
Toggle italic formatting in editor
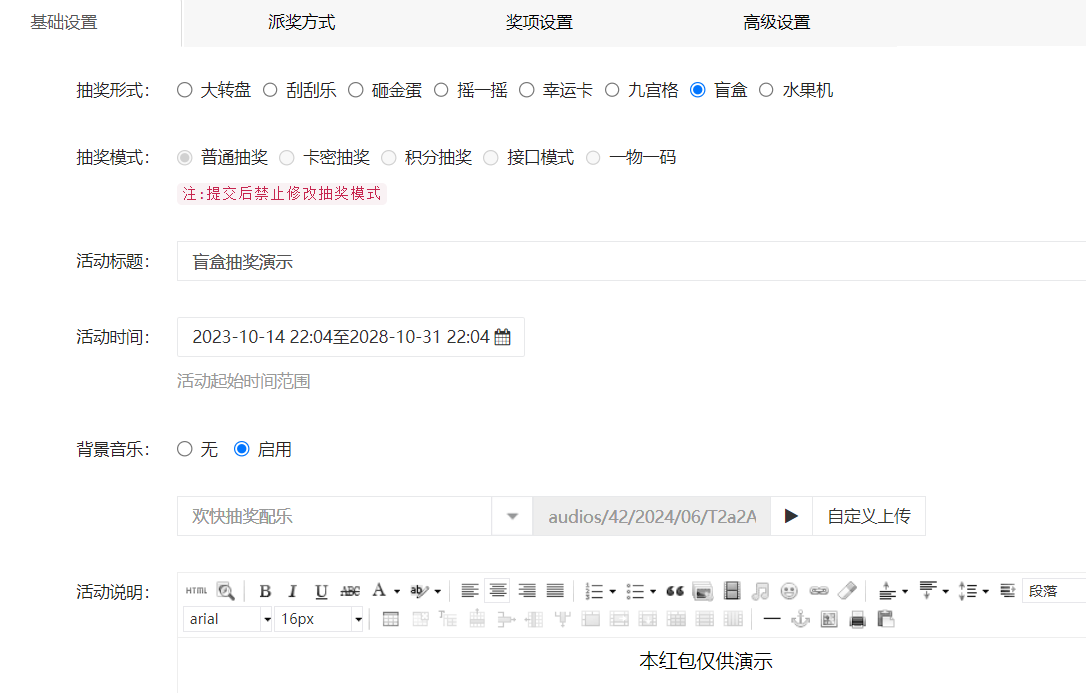pos(292,591)
